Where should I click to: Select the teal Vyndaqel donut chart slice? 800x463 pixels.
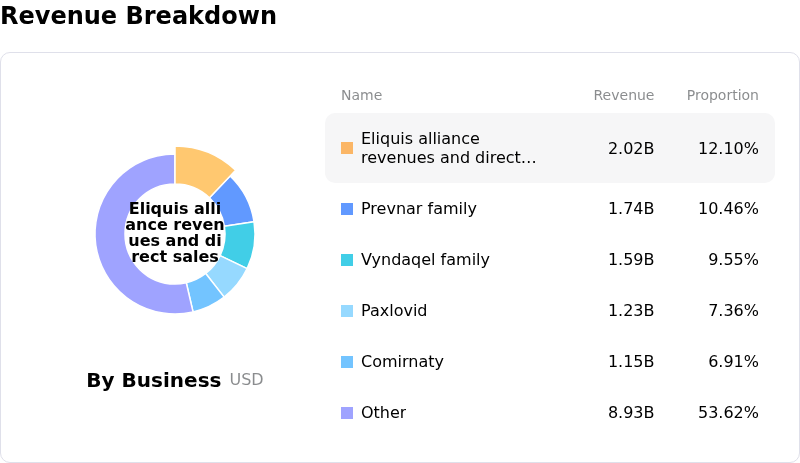click(239, 244)
